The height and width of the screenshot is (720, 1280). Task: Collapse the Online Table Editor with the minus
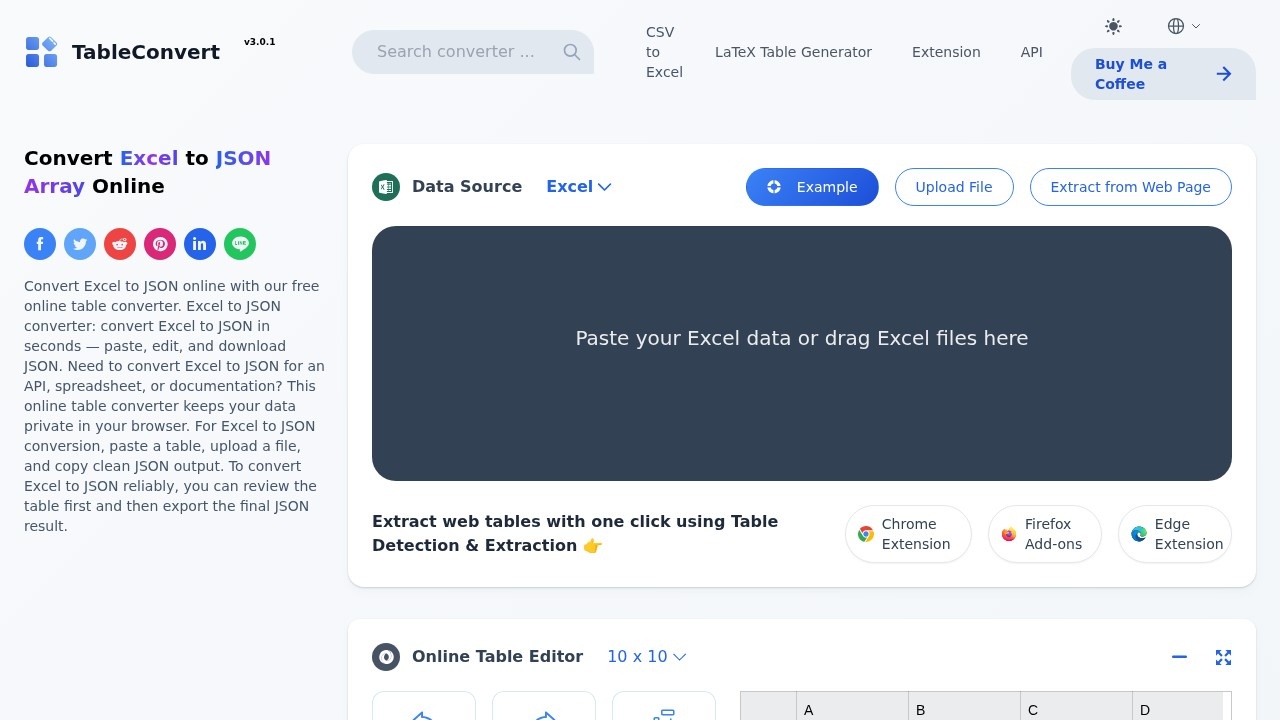(x=1179, y=657)
